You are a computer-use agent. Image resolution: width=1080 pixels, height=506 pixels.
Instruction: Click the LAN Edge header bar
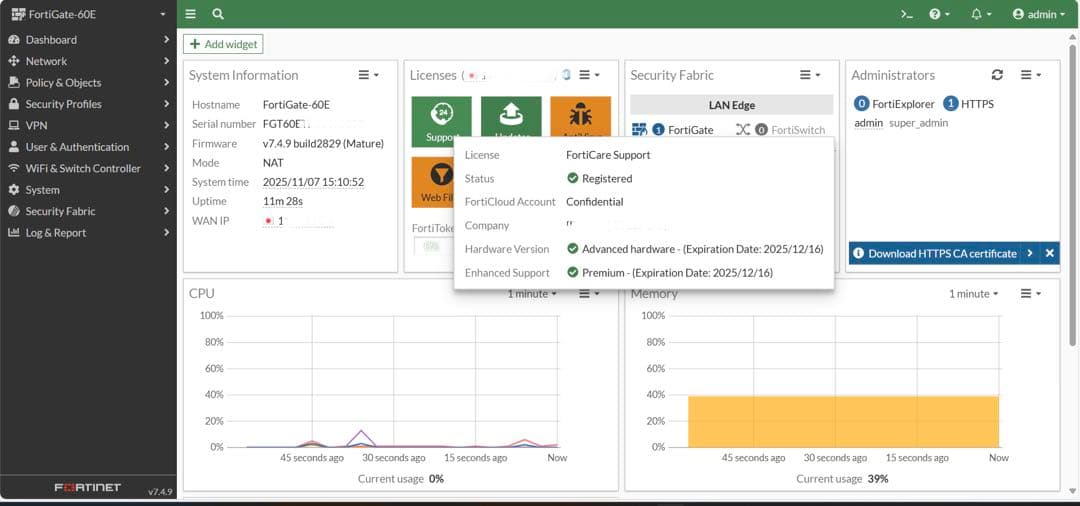[x=731, y=105]
